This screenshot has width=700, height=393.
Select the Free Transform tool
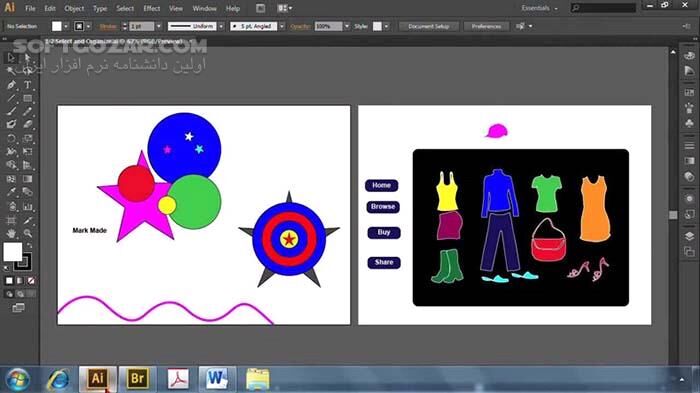[28, 152]
